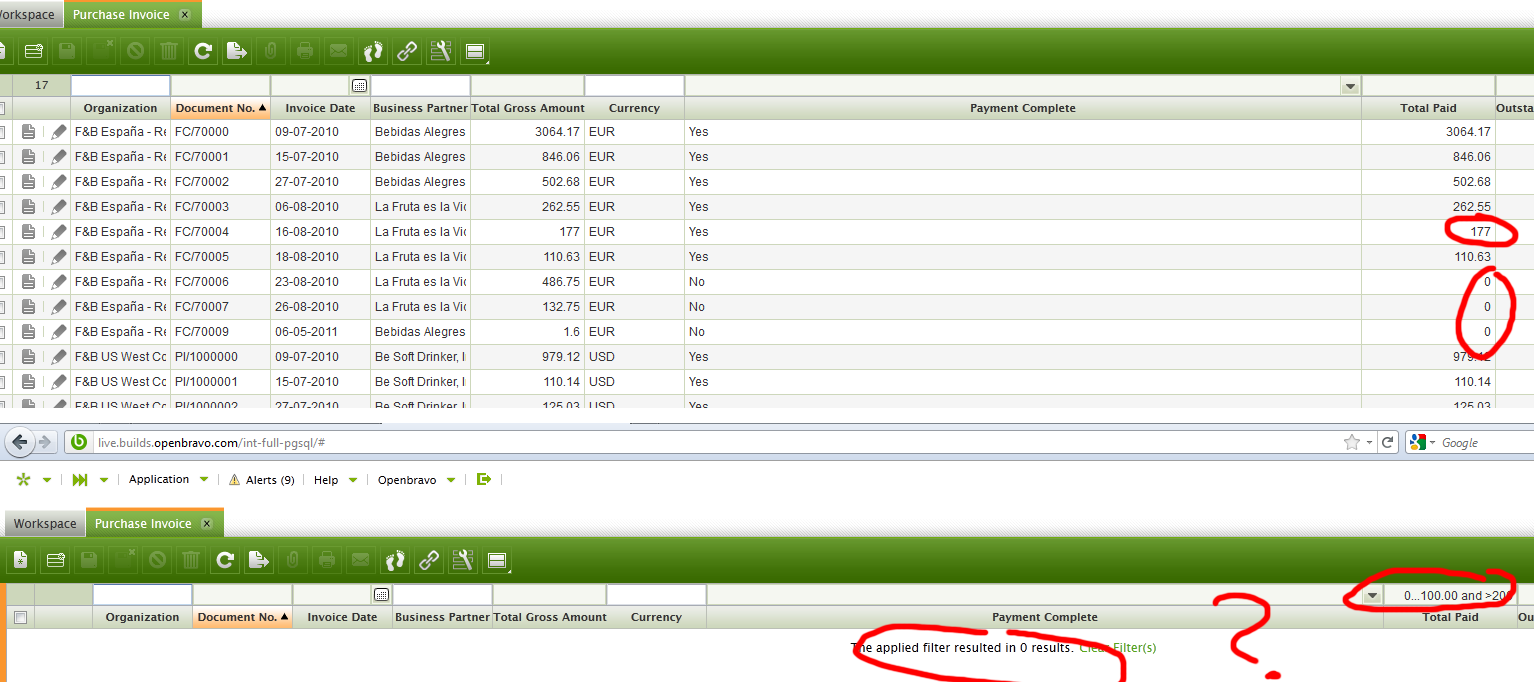Screen dimensions: 1534x682
Task: Open the form view icon on the FC/70000 row
Action: [x=29, y=131]
